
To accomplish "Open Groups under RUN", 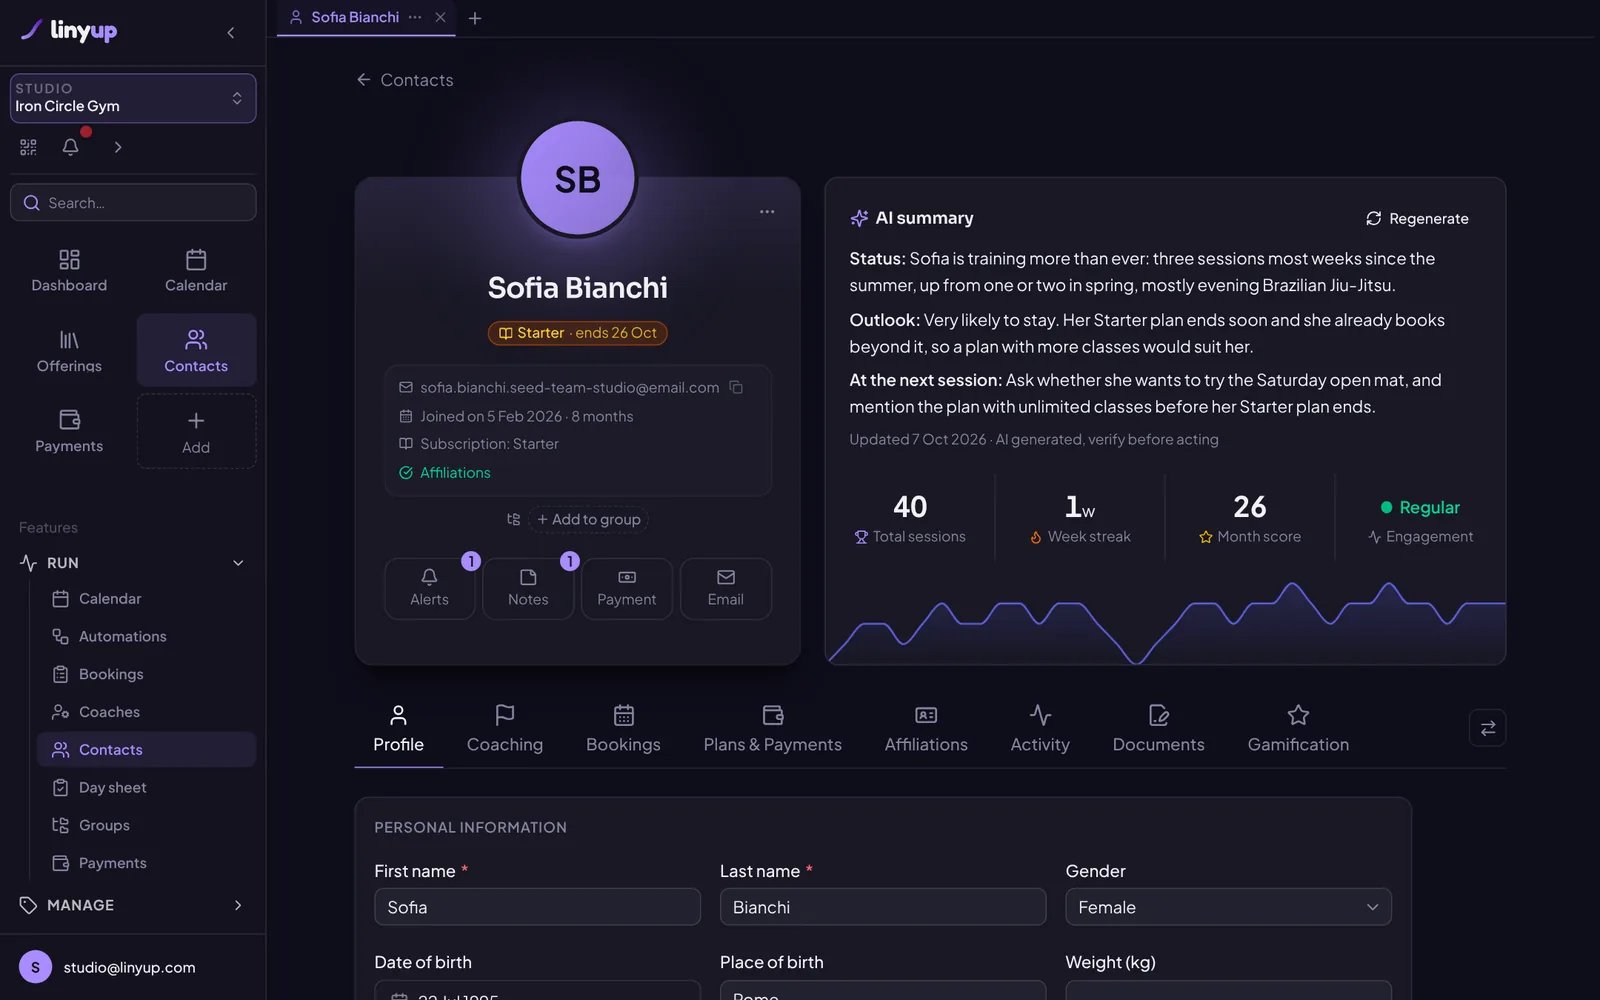I will (146, 825).
